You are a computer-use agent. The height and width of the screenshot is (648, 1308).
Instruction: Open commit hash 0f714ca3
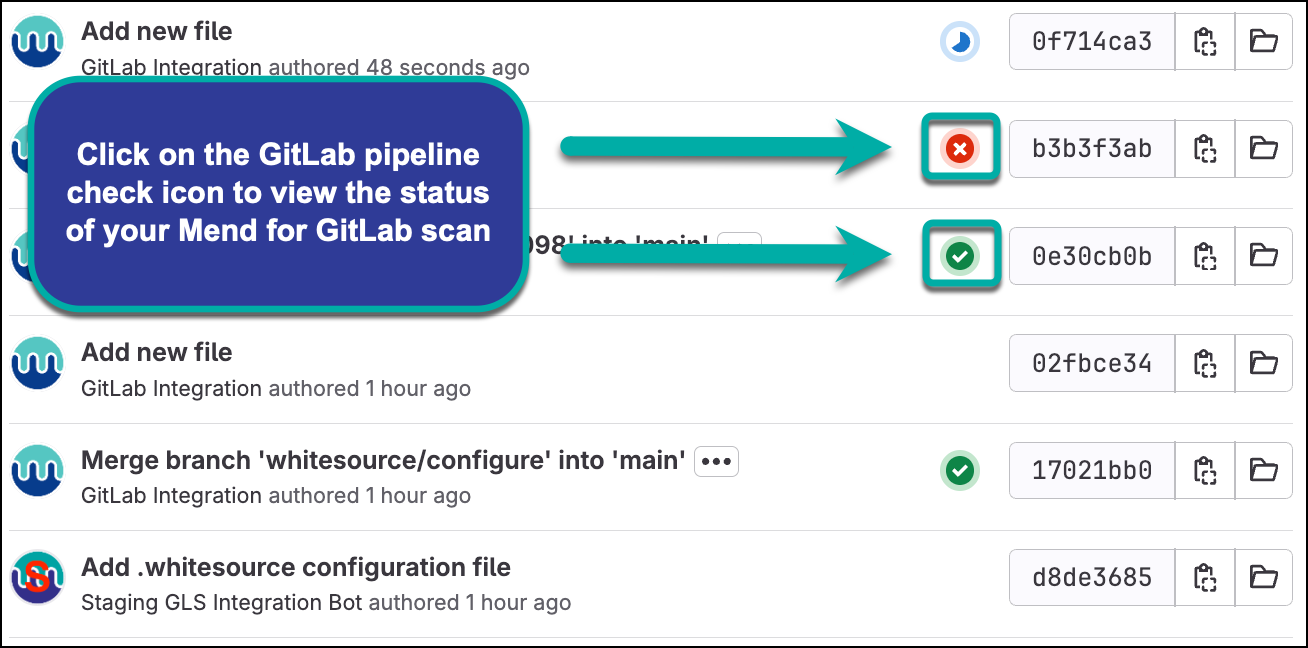click(1092, 42)
